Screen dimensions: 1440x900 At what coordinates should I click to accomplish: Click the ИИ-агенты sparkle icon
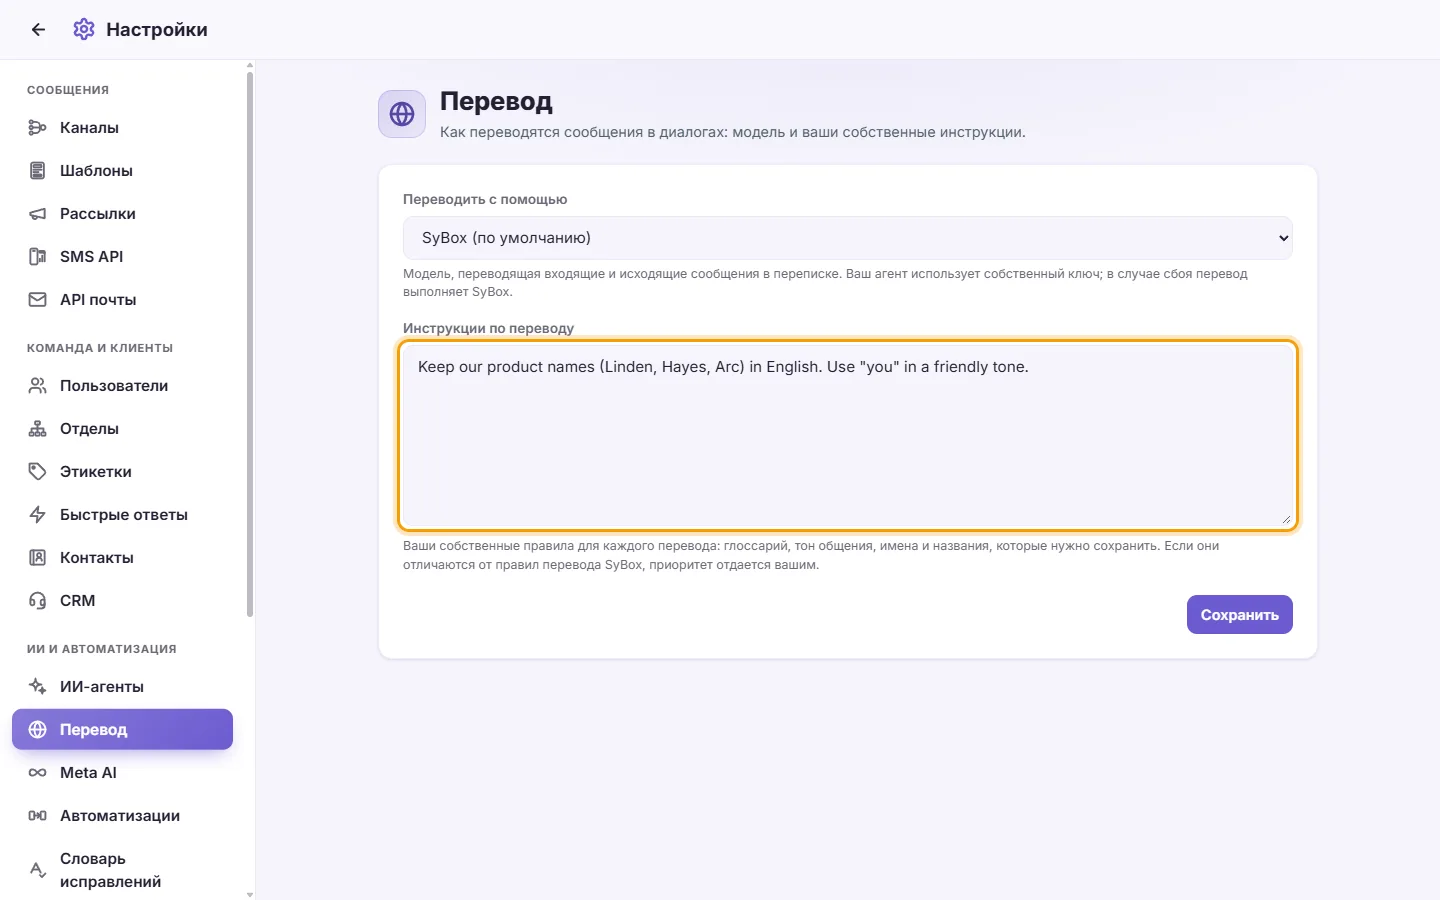coord(38,687)
